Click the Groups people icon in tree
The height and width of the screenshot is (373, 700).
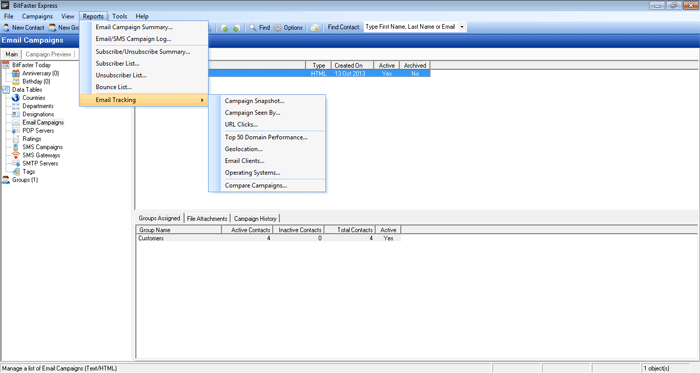point(6,180)
